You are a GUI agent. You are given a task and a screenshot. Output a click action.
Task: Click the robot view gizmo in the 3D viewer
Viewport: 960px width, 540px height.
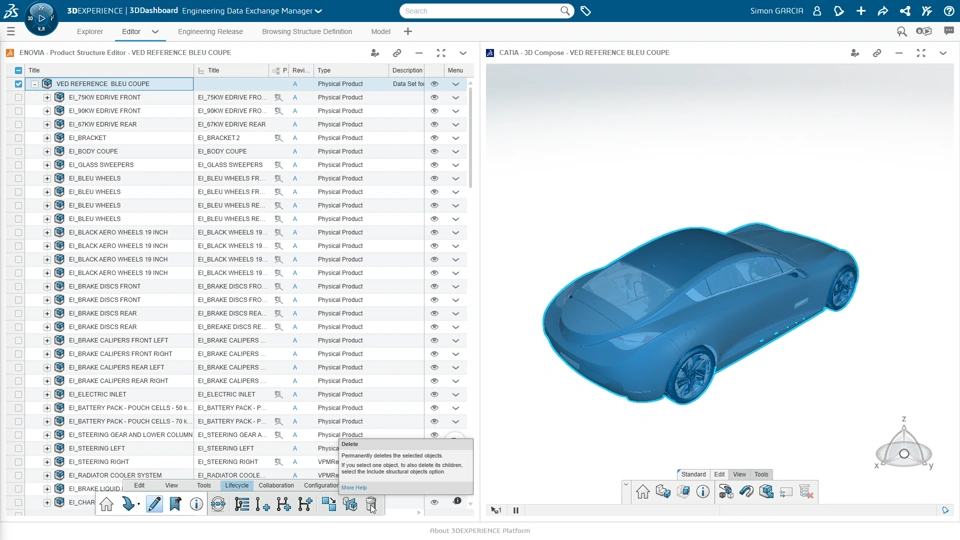[x=904, y=448]
